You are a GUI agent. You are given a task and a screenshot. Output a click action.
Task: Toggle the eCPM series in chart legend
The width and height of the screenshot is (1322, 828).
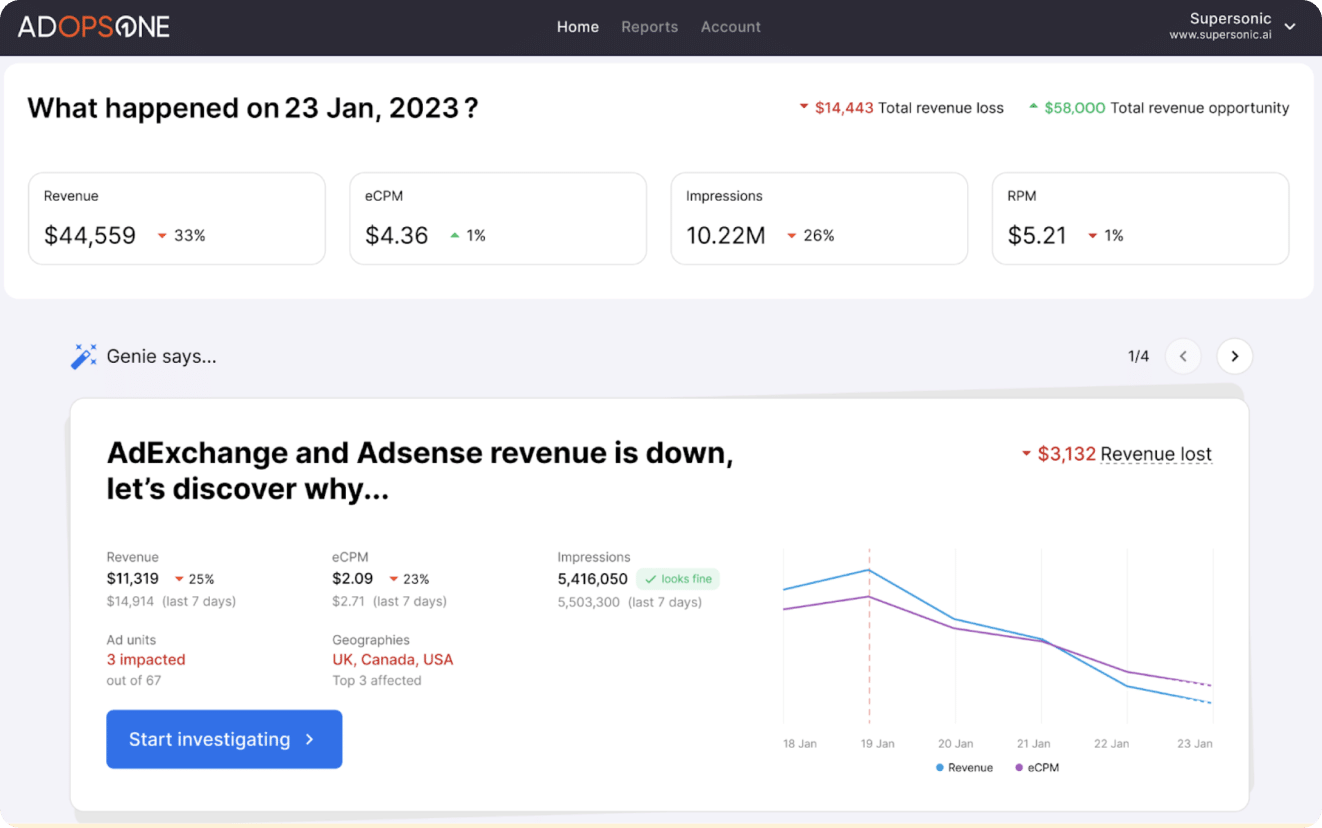1036,768
